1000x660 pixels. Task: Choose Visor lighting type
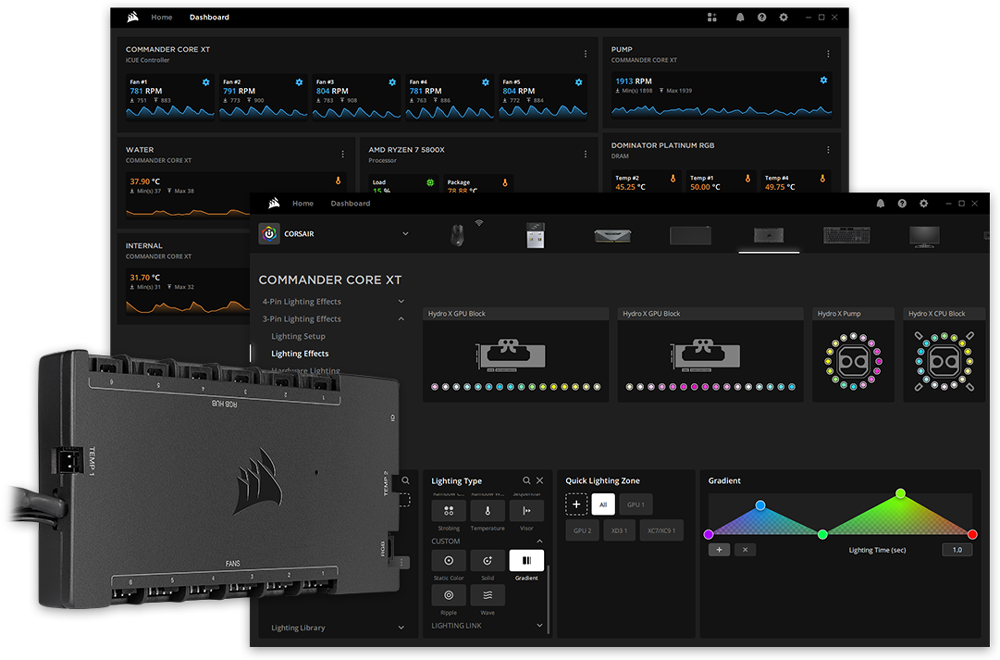click(x=526, y=511)
